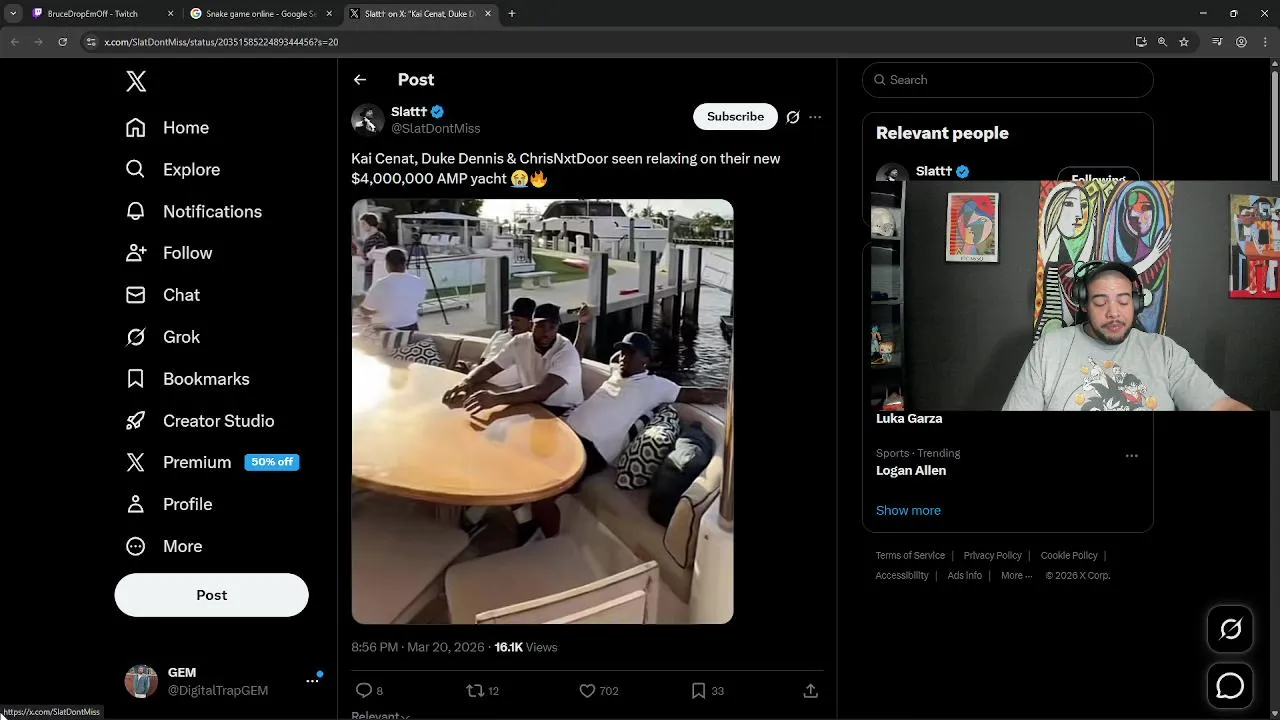Open Accessibility footer link
Image resolution: width=1280 pixels, height=720 pixels.
(902, 576)
